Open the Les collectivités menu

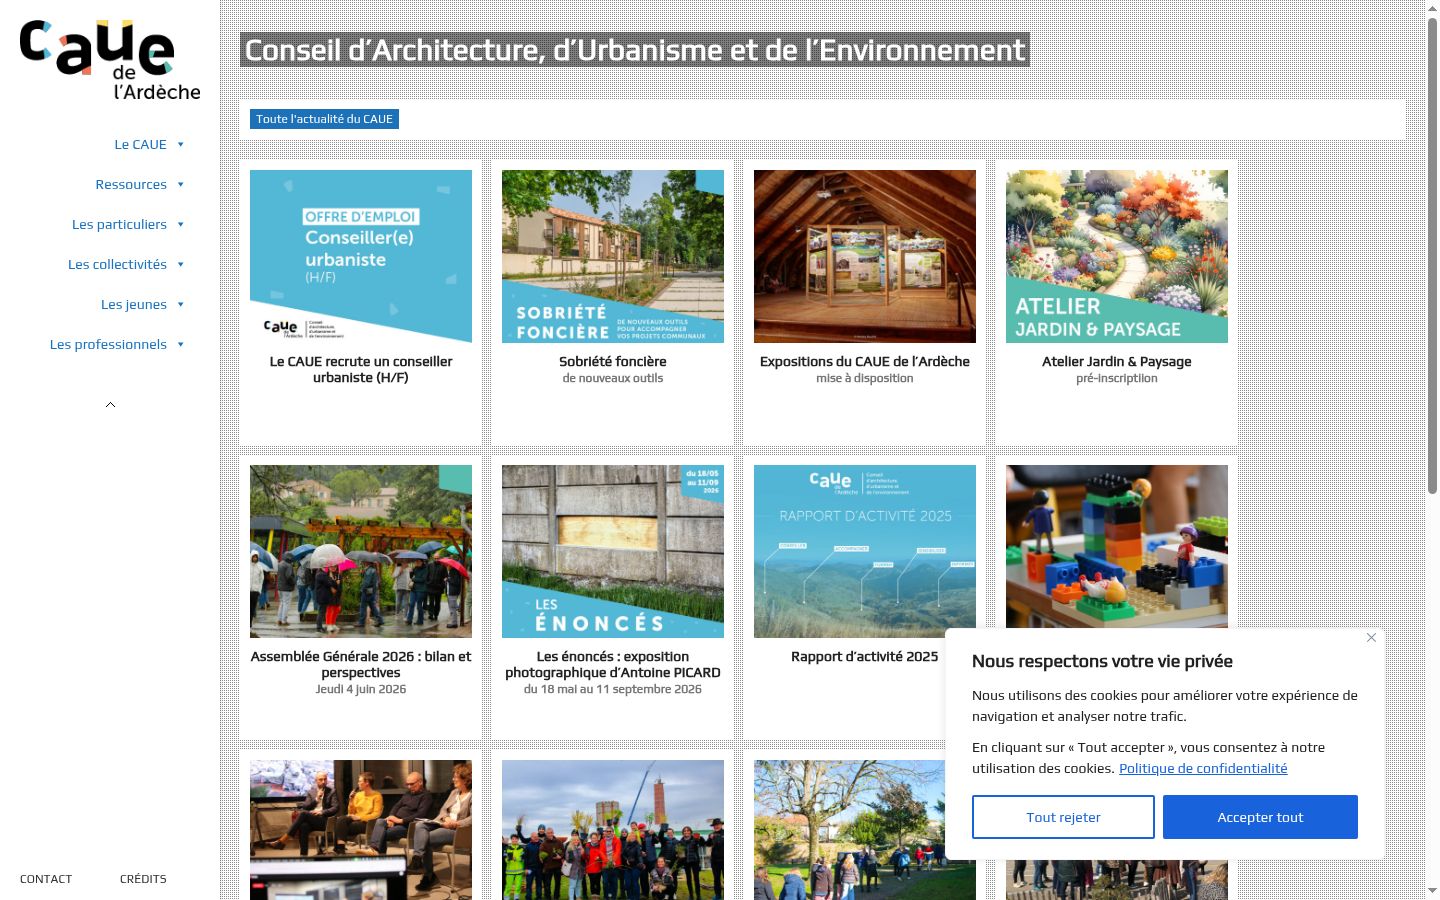pos(117,264)
